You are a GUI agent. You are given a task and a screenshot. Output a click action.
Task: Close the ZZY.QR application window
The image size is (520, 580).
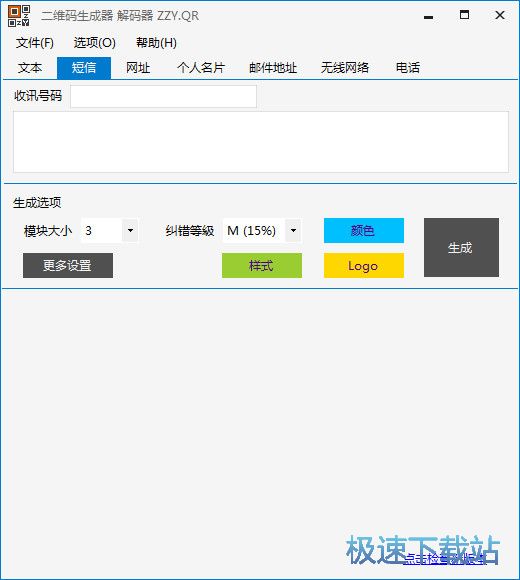pos(500,15)
